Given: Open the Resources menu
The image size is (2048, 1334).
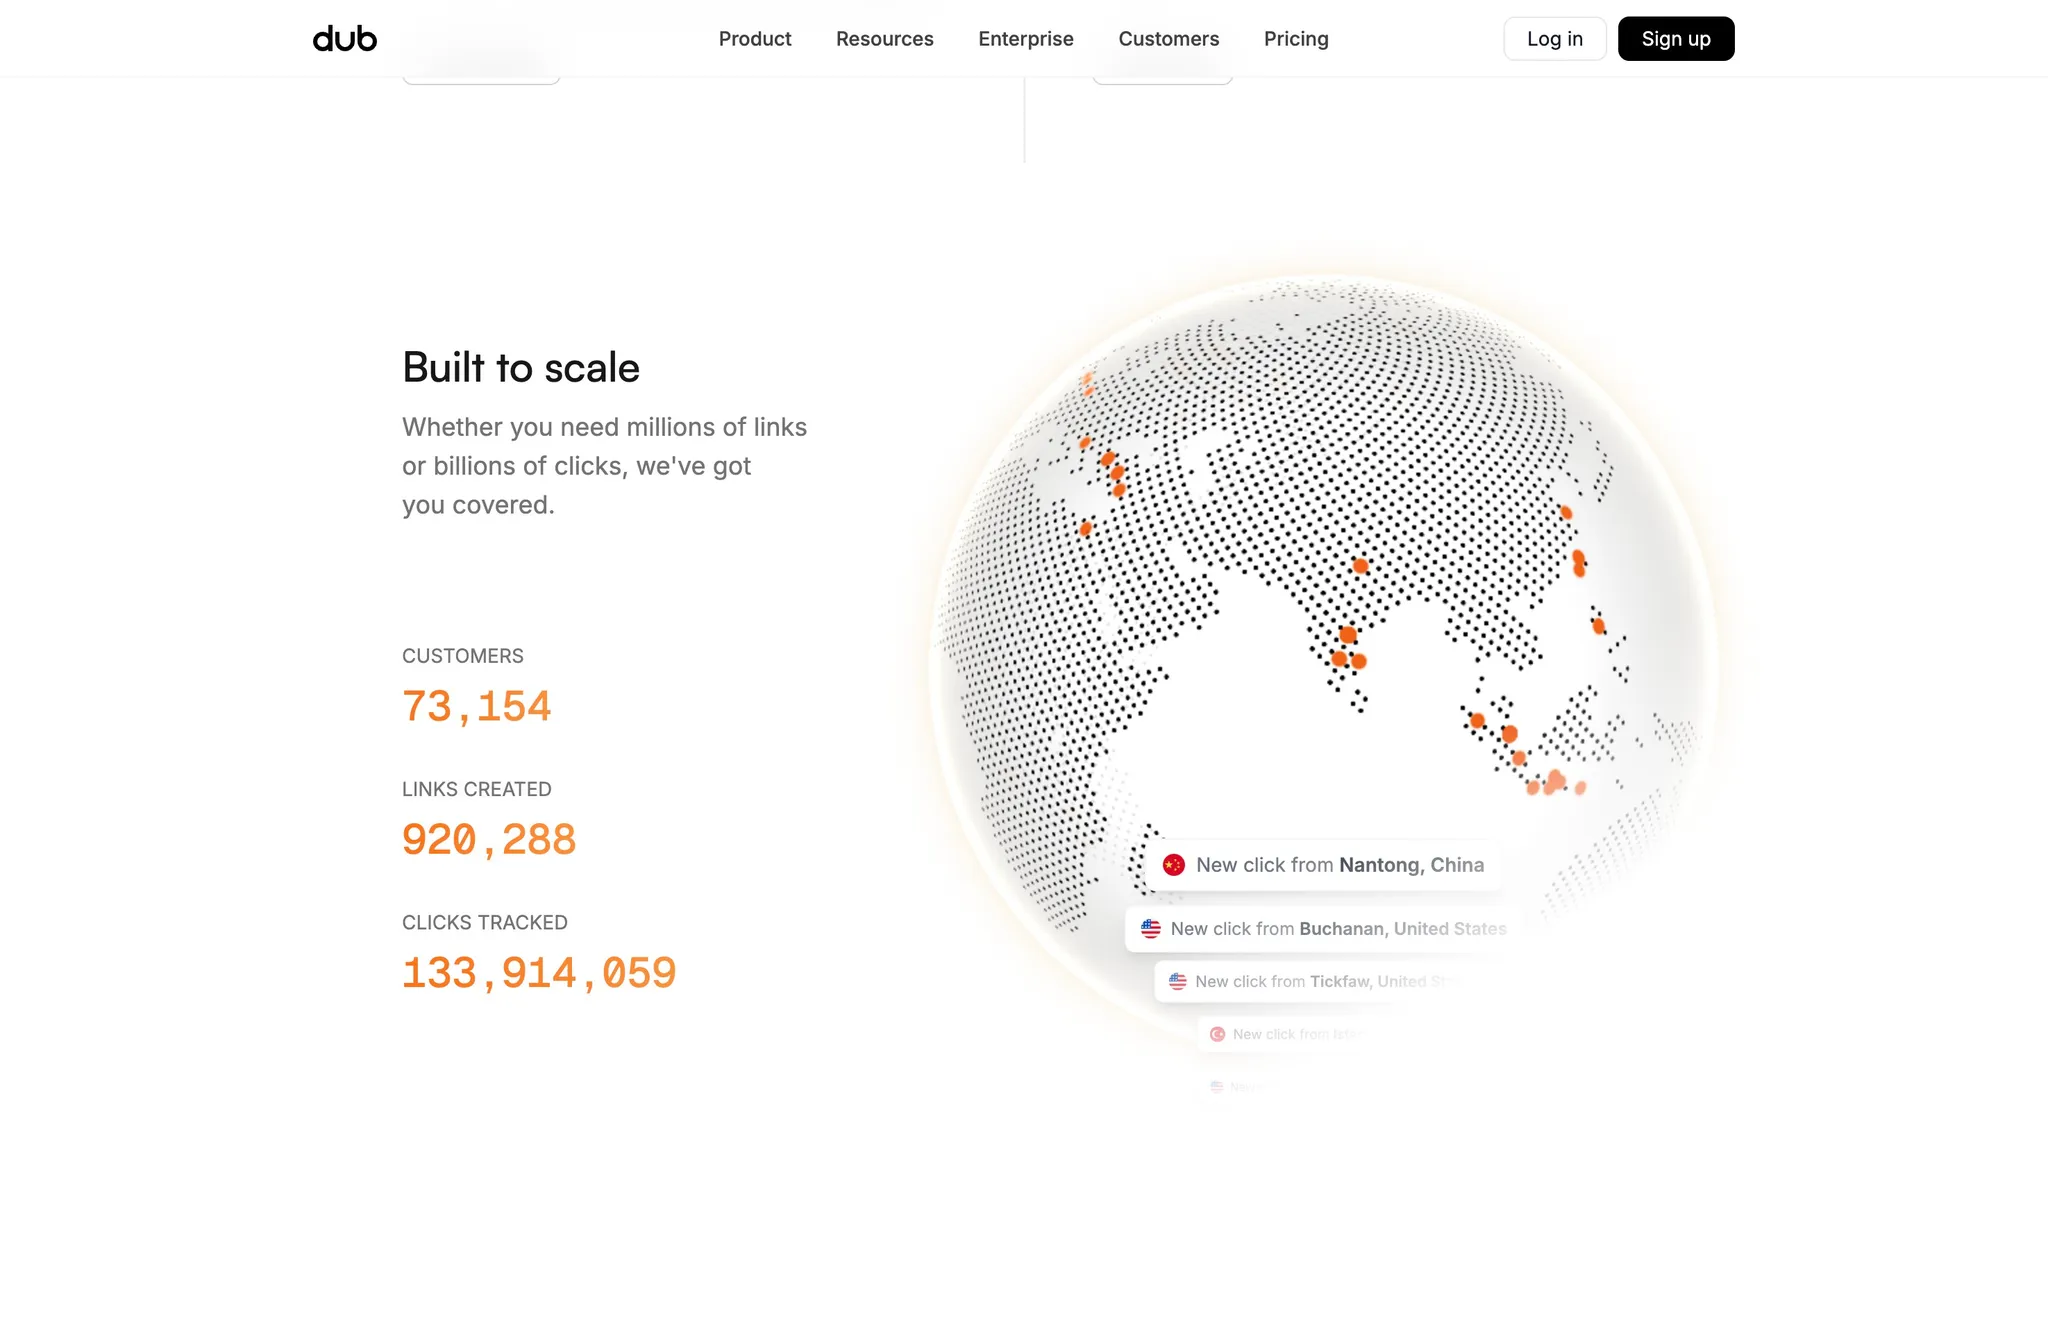Looking at the screenshot, I should coord(885,39).
